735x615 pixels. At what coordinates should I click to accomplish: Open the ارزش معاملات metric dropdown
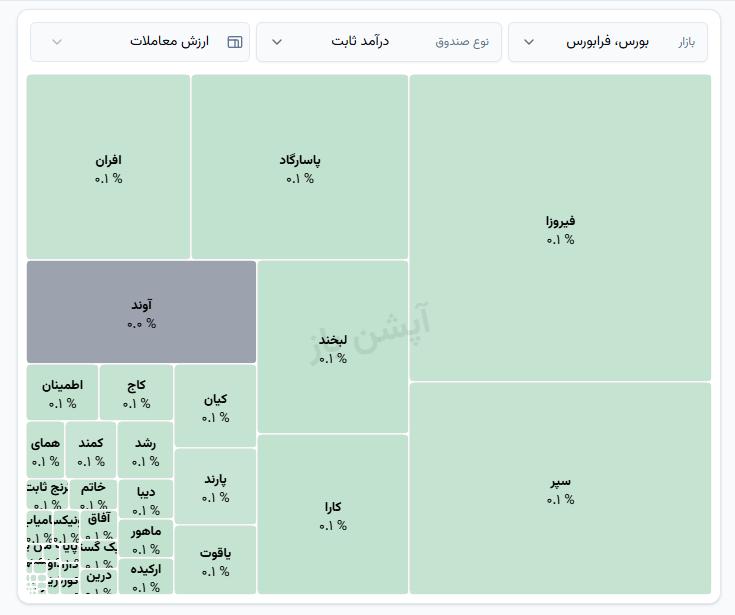[140, 42]
